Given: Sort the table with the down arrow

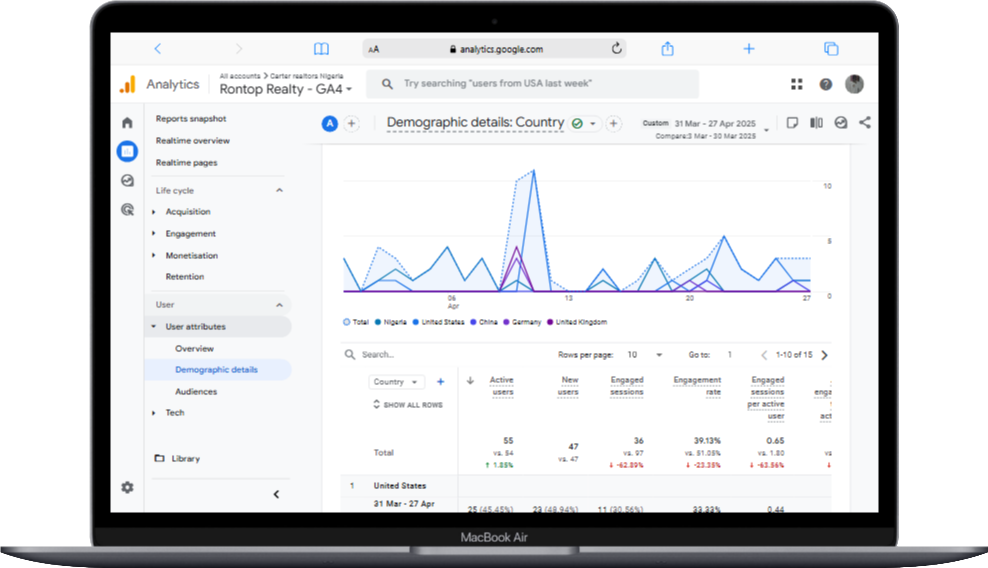Looking at the screenshot, I should click(x=470, y=380).
